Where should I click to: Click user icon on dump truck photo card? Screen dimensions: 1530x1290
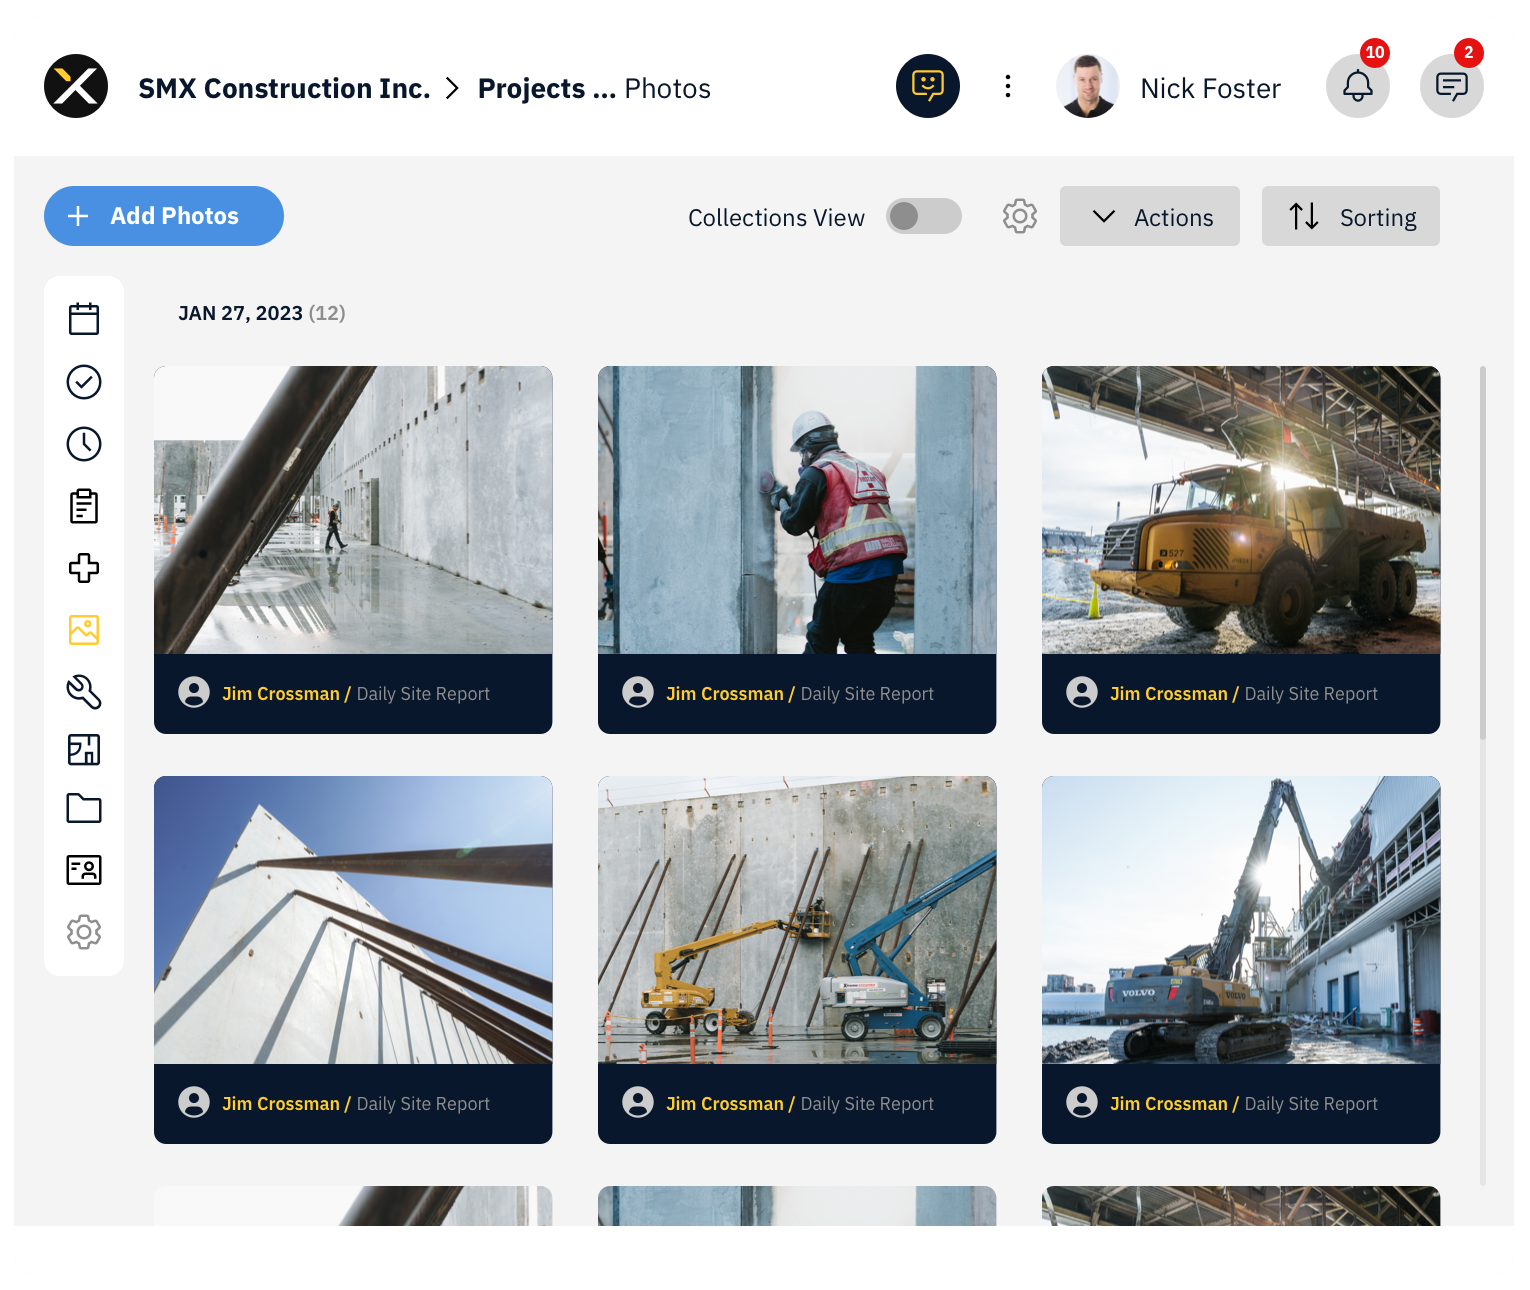coord(1082,692)
